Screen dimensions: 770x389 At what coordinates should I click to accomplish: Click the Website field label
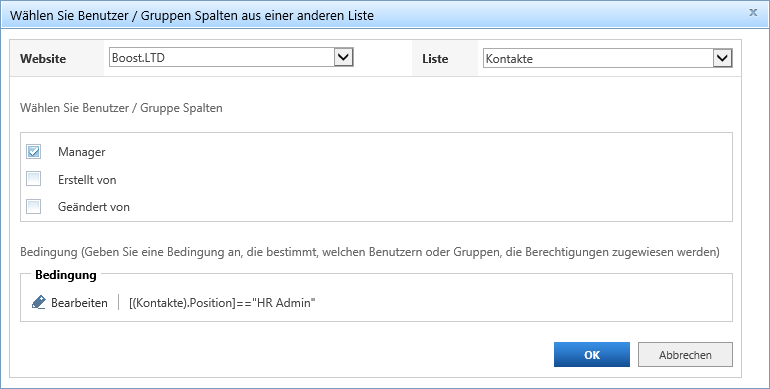43,58
